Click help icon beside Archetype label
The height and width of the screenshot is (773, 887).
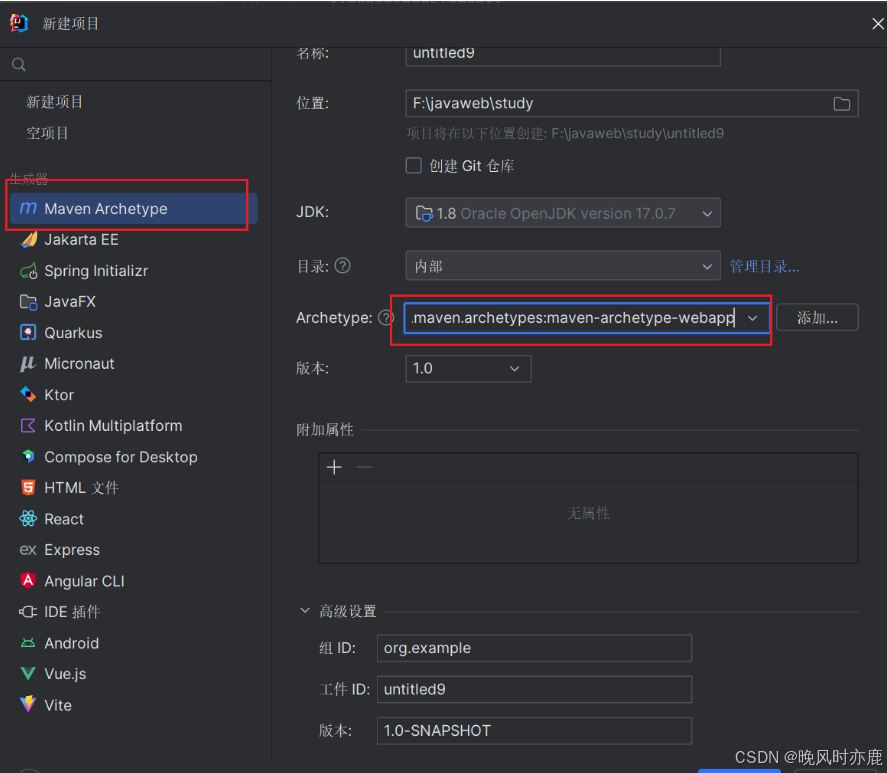coord(386,318)
